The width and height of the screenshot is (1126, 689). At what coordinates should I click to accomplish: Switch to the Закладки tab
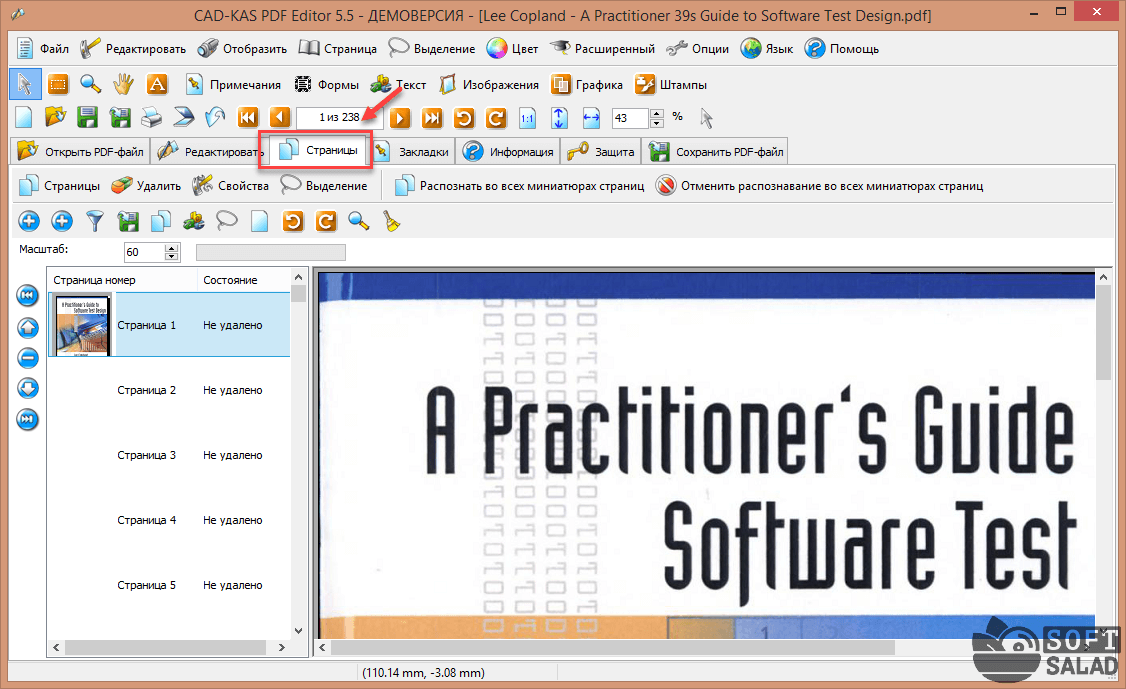pos(412,152)
